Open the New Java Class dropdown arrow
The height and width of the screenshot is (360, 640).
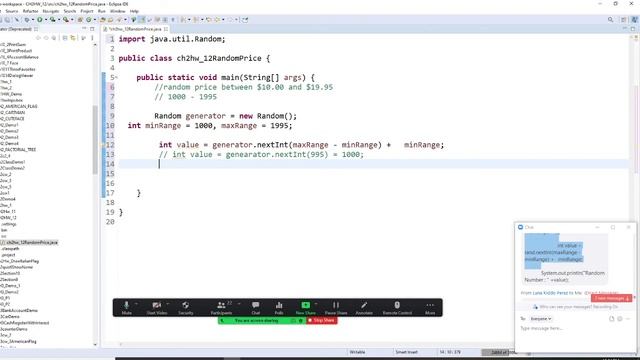[x=94, y=20]
